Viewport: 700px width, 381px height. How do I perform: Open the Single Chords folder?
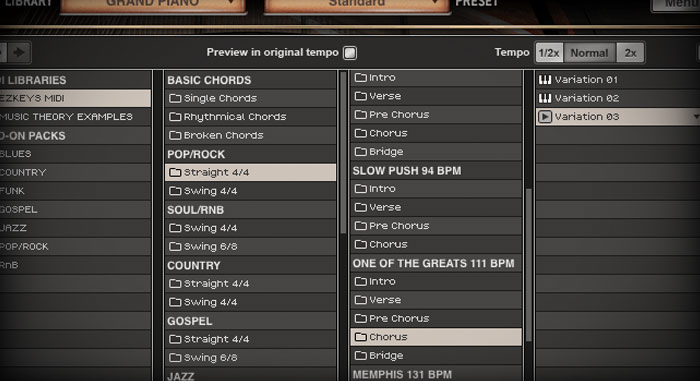tap(250, 98)
